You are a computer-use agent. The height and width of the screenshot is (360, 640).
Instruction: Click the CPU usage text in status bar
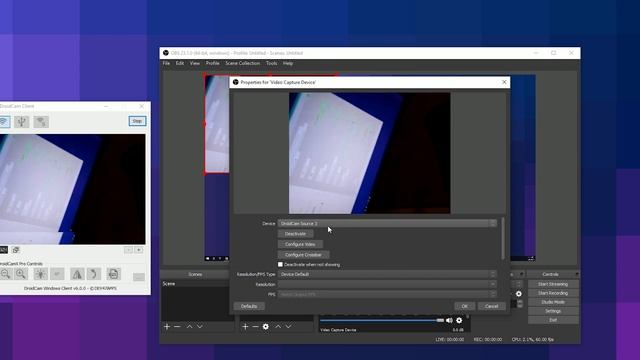[533, 340]
